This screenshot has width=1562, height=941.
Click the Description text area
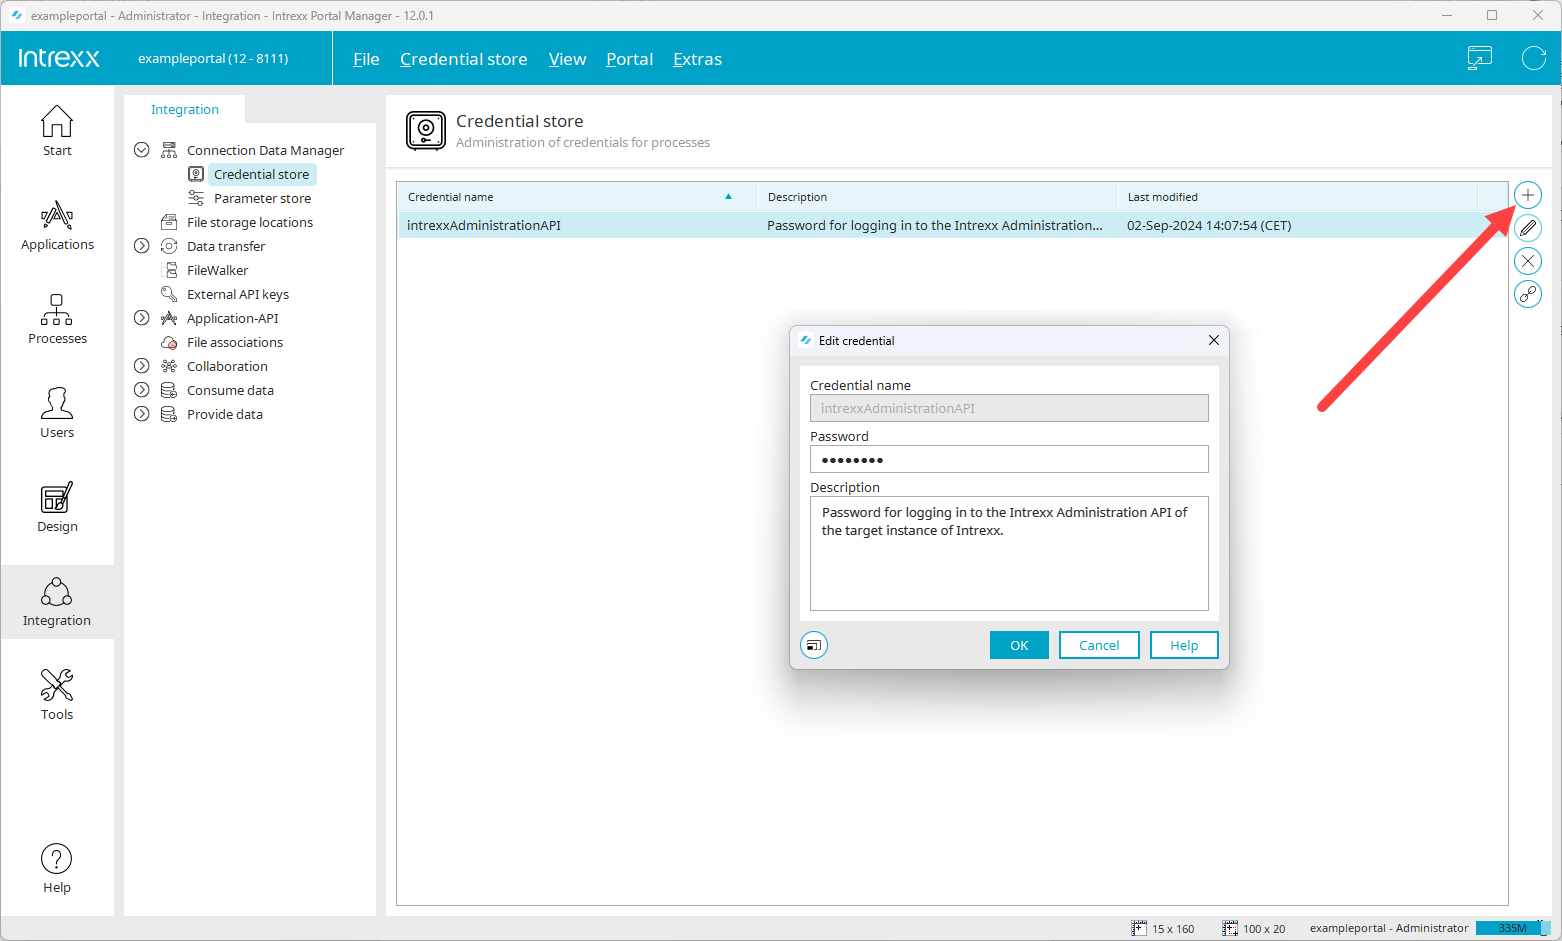1009,553
